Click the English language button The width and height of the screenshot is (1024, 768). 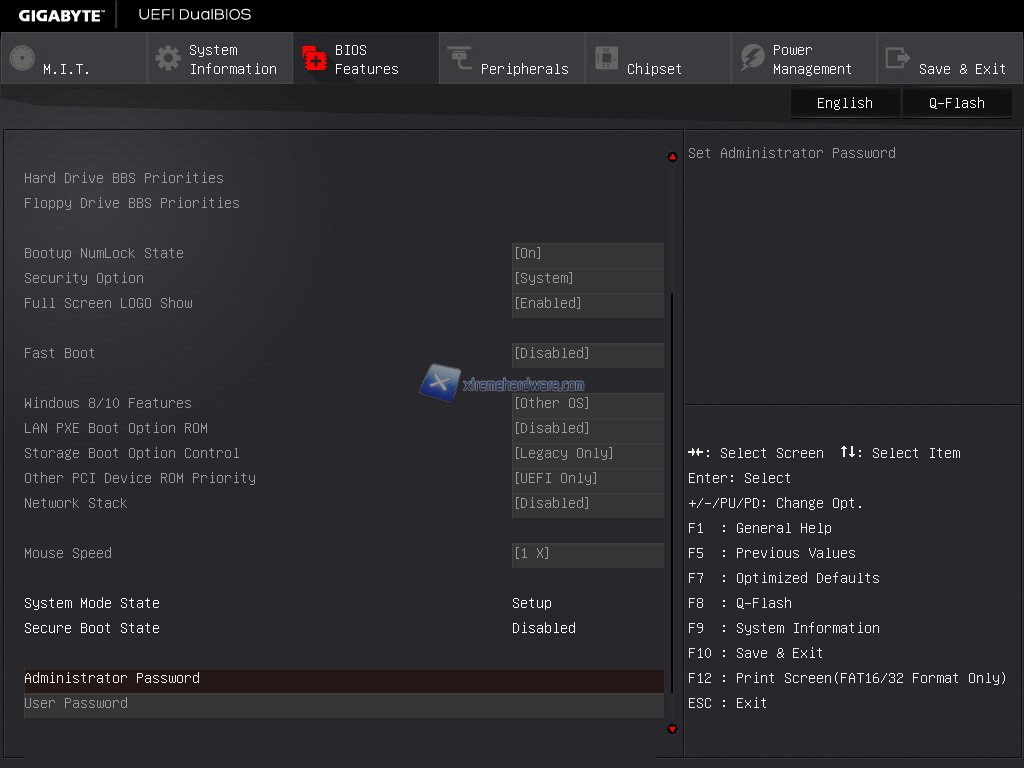(x=844, y=103)
